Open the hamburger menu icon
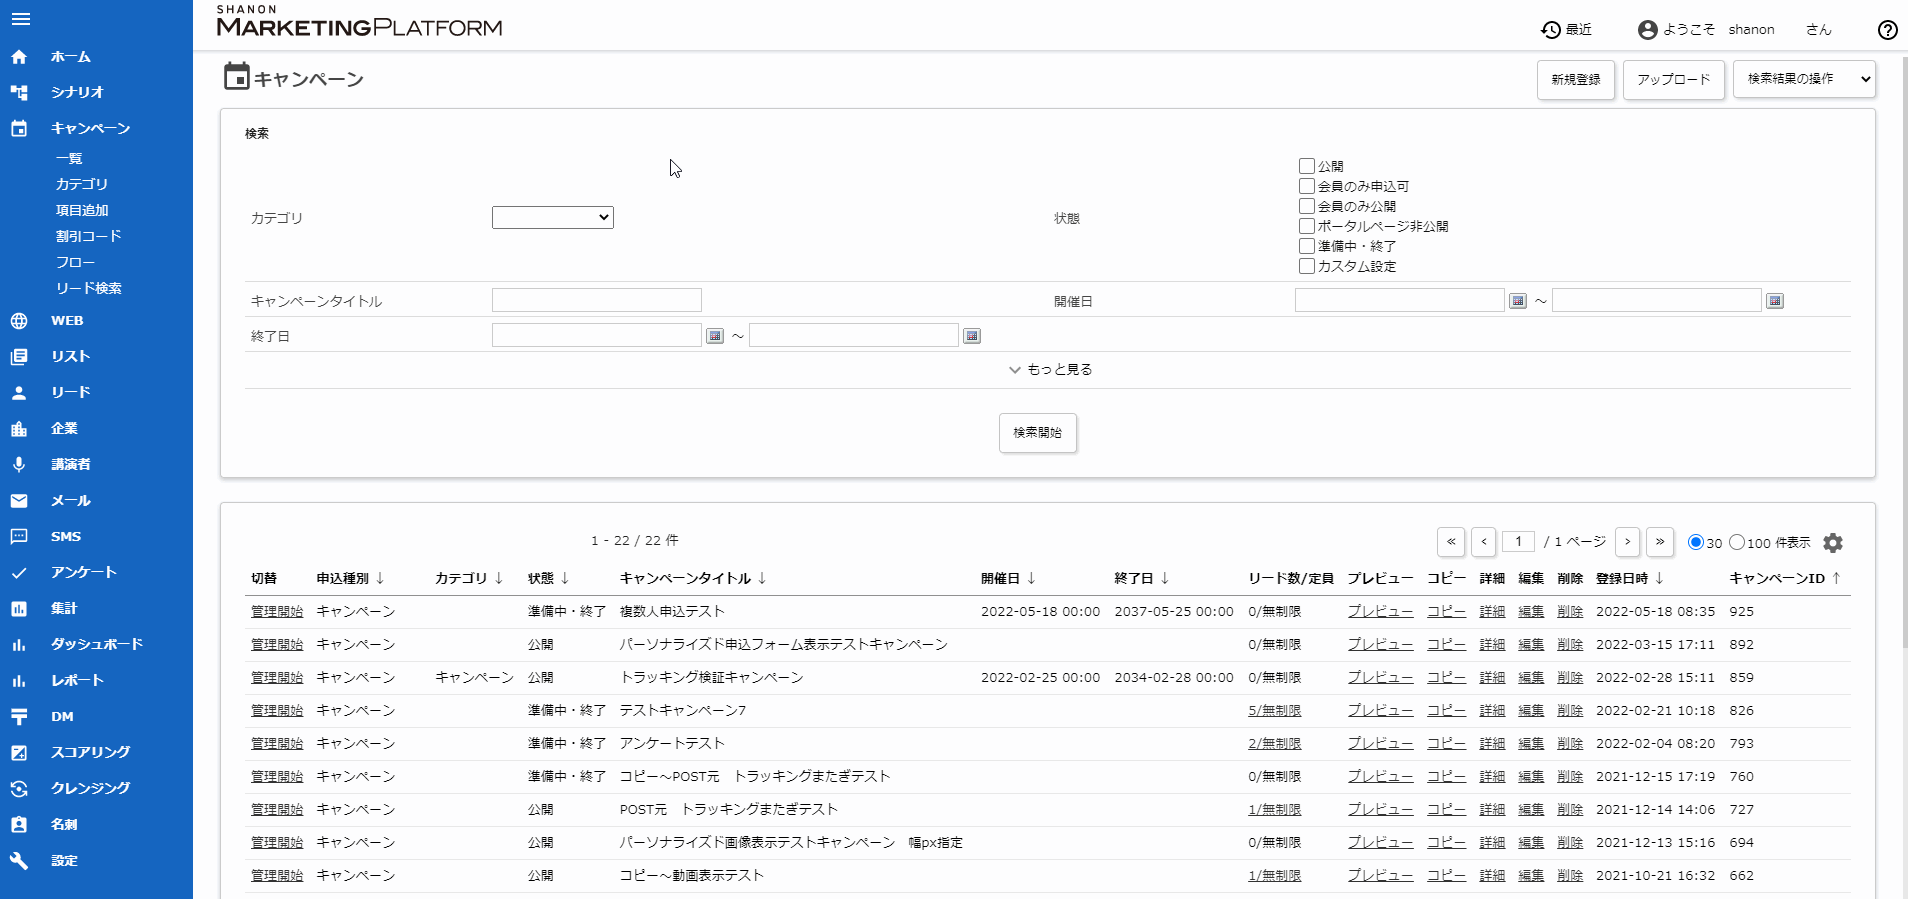The width and height of the screenshot is (1908, 899). (20, 19)
